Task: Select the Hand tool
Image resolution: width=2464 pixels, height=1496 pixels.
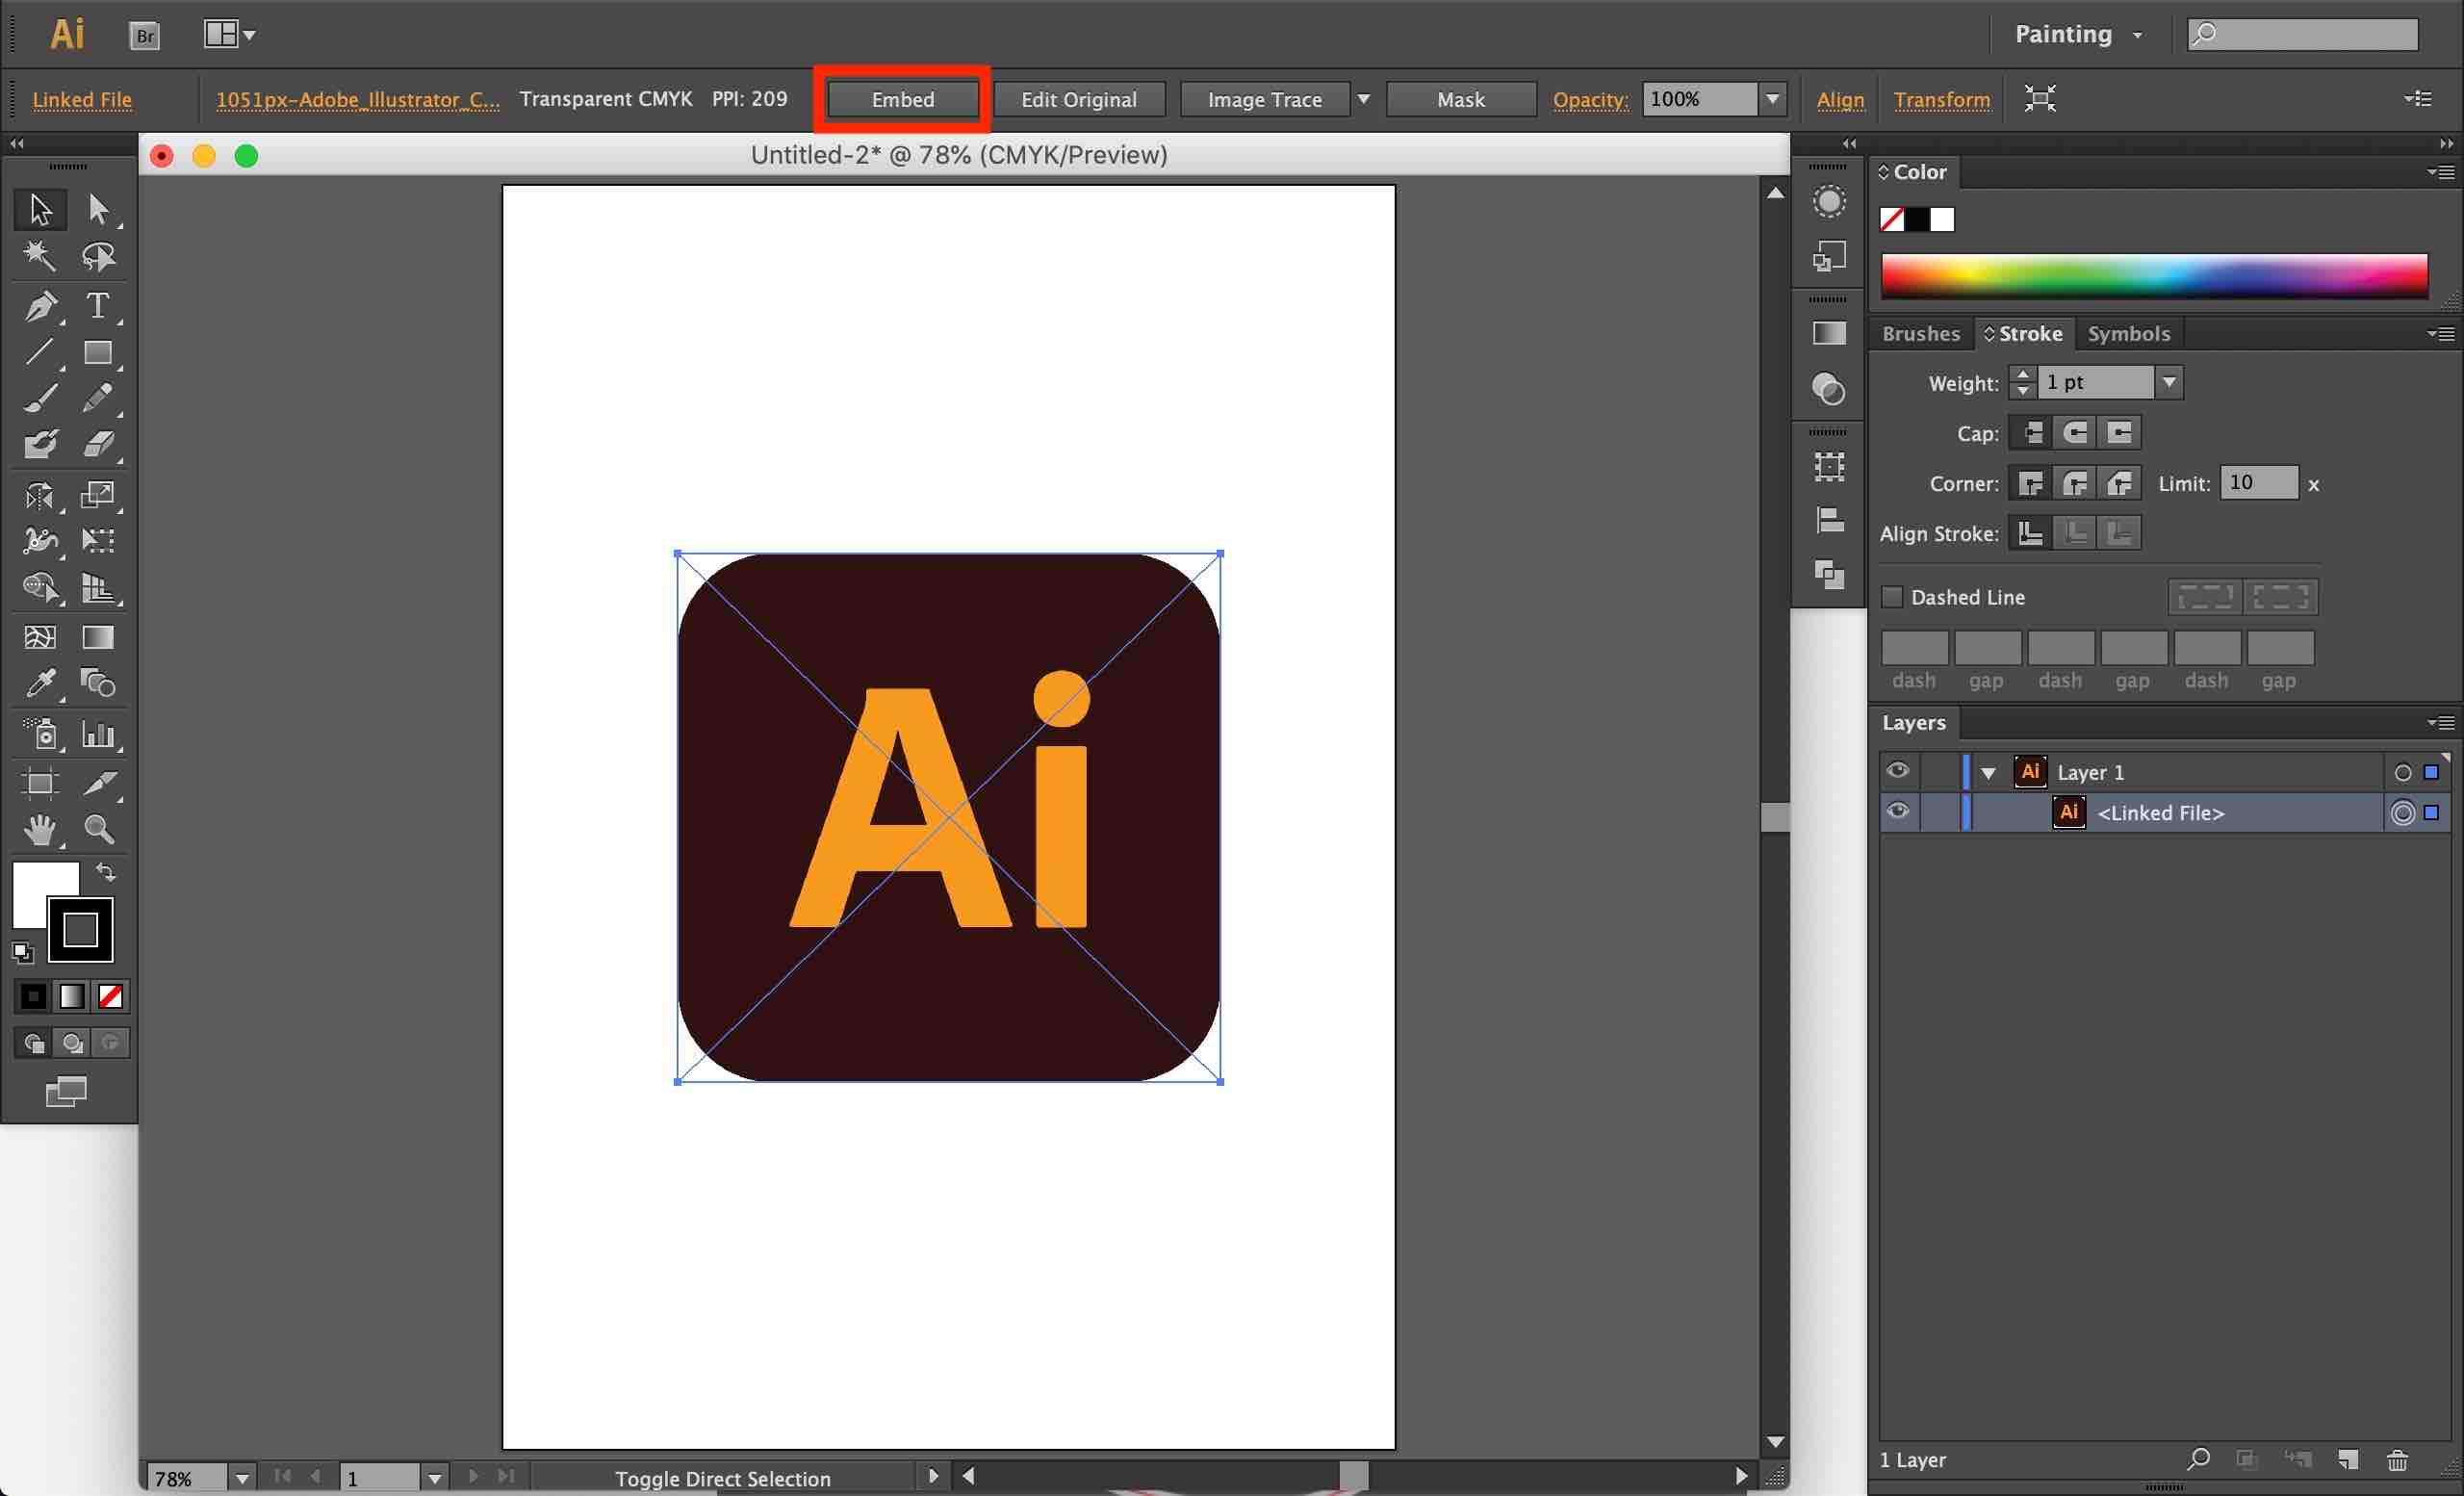Action: (x=40, y=829)
